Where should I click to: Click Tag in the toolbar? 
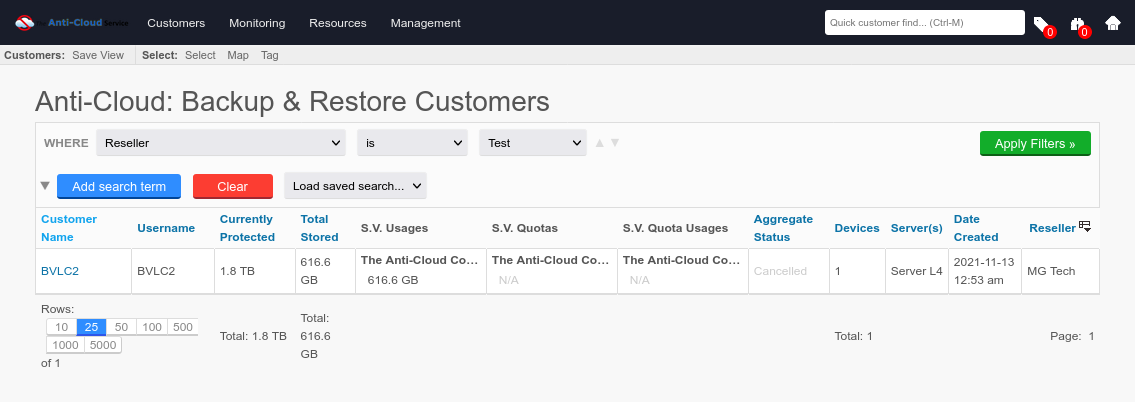coord(269,55)
